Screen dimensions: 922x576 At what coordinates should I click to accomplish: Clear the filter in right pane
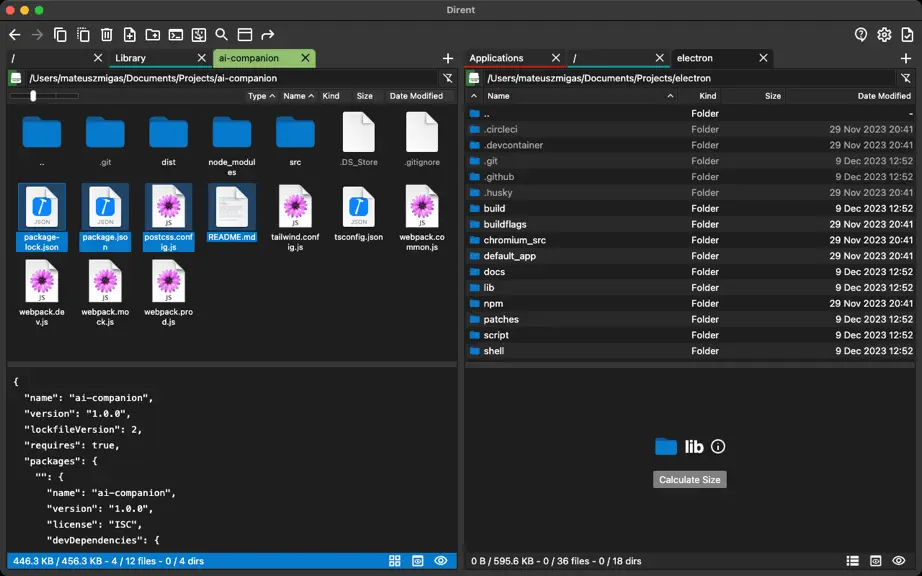tap(906, 78)
